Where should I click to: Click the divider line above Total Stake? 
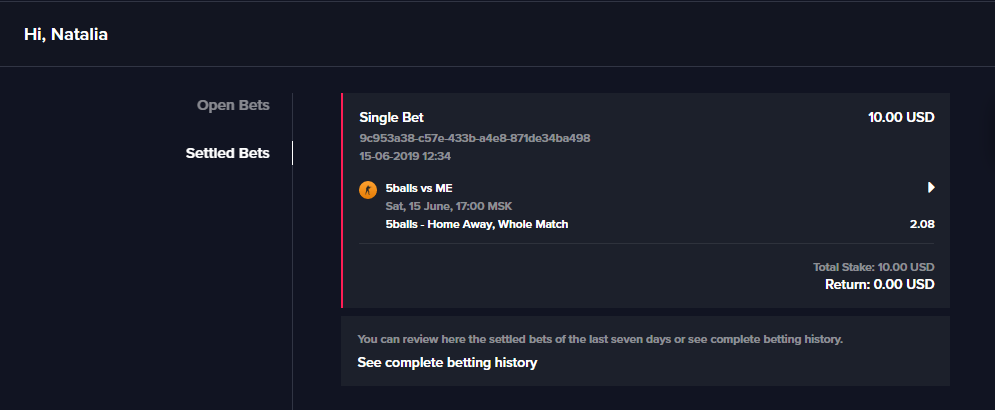tap(646, 243)
